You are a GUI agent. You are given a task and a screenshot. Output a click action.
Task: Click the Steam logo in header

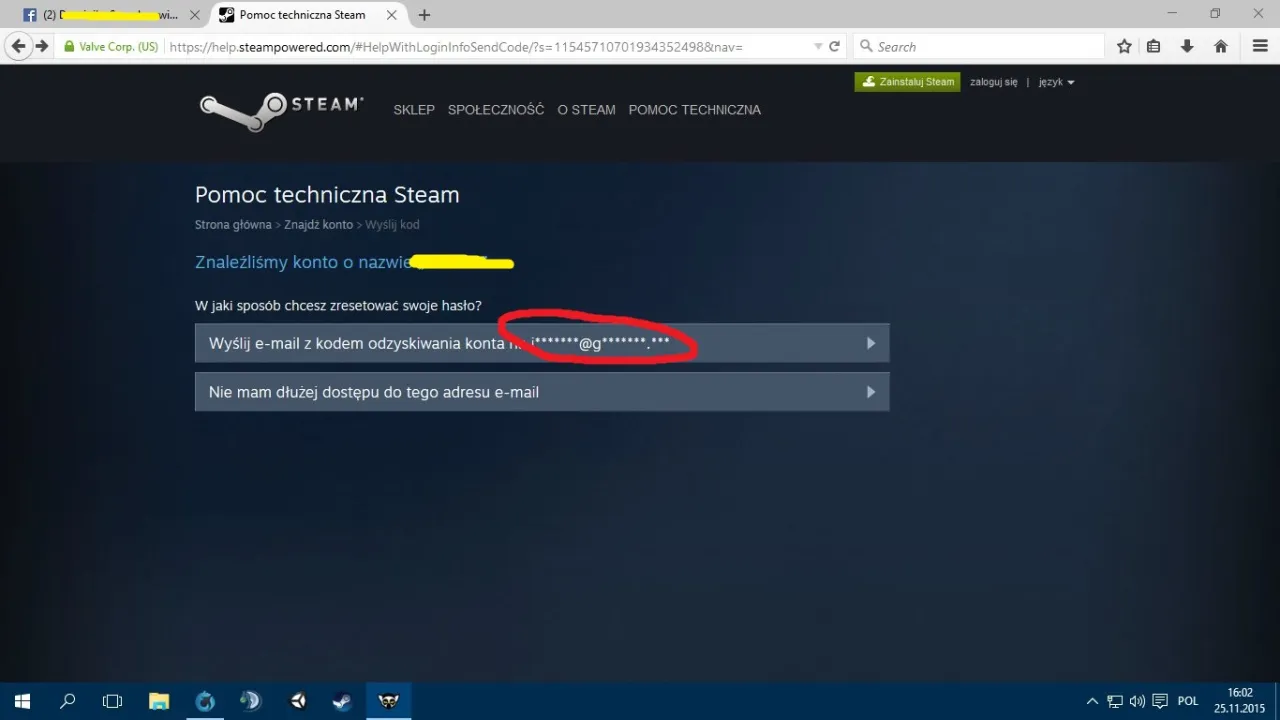tap(281, 109)
